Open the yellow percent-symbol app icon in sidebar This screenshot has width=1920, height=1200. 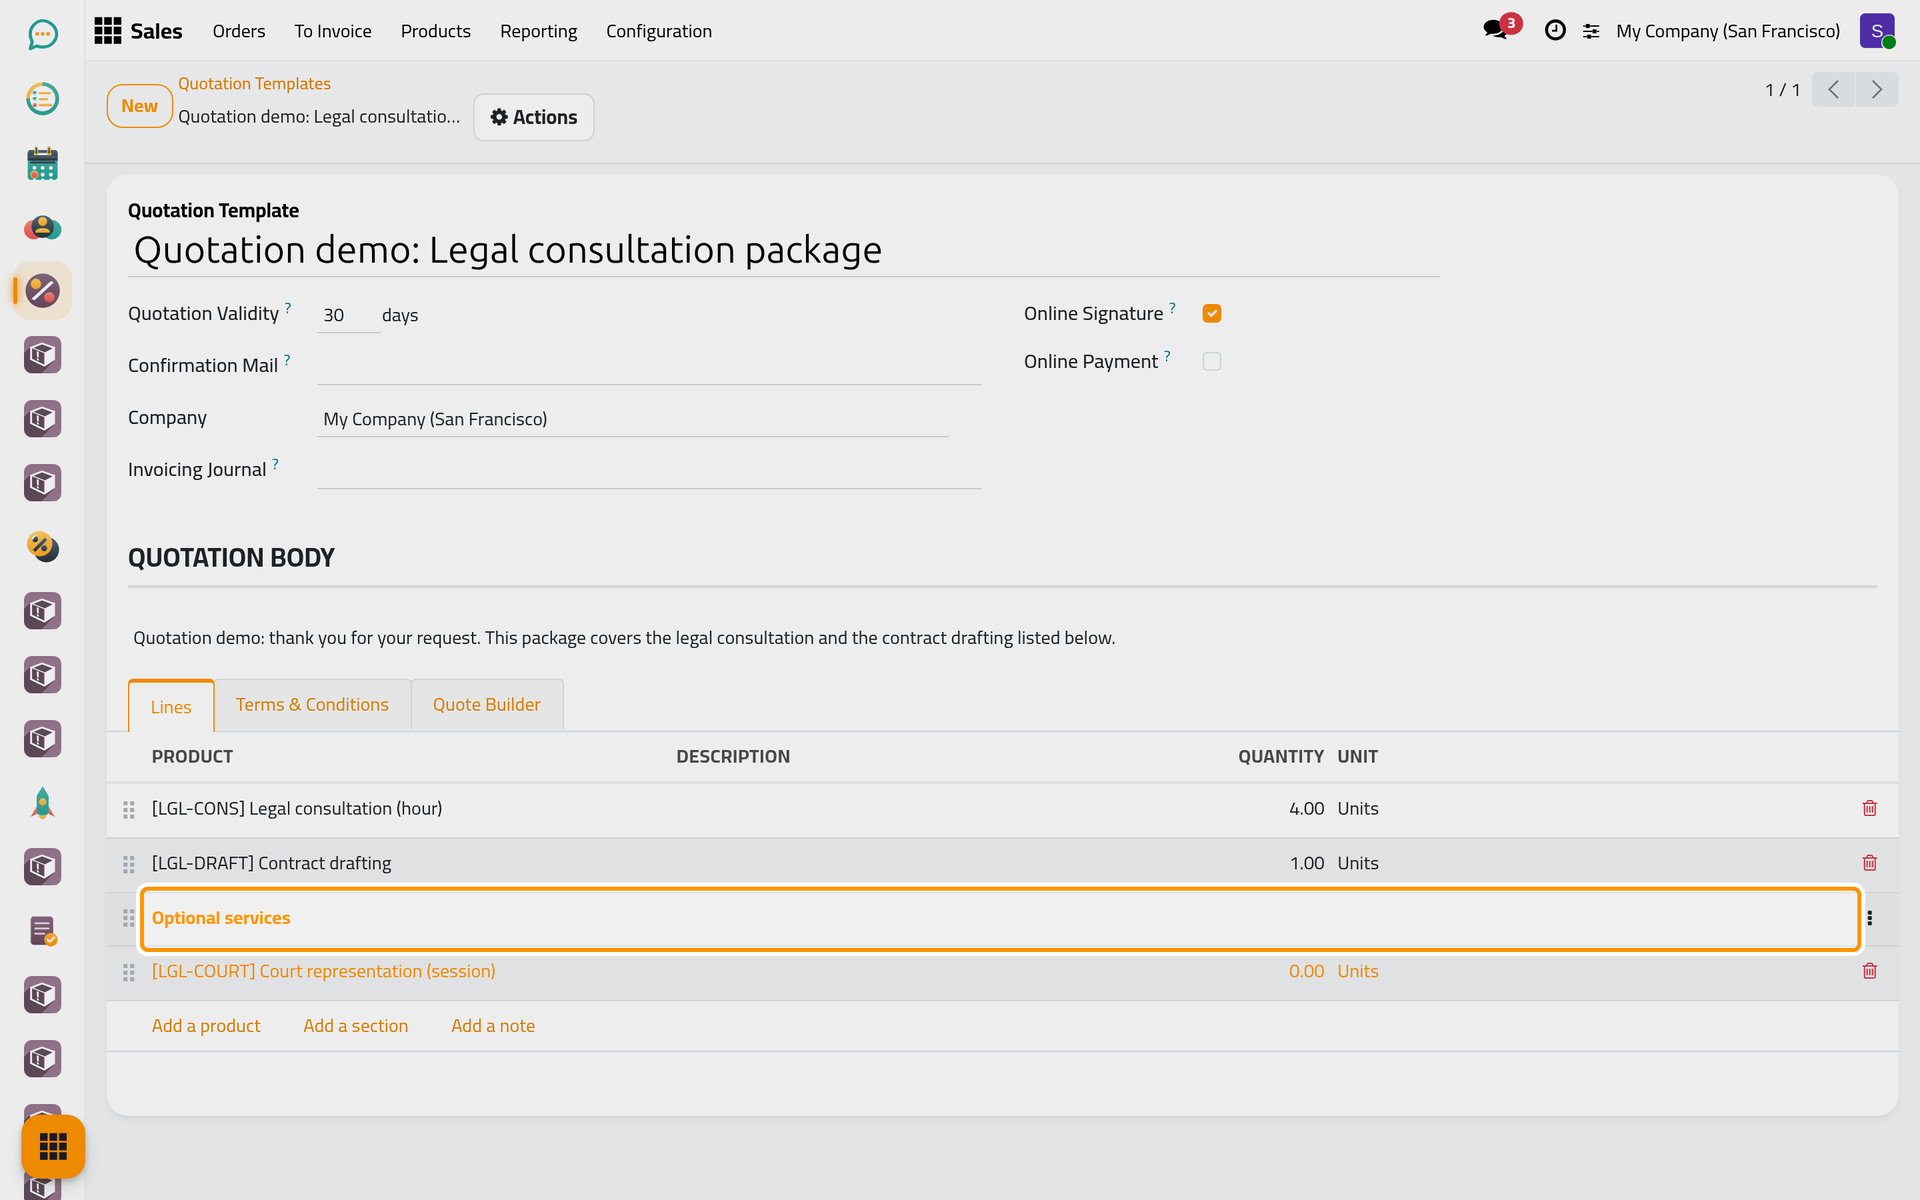42,547
